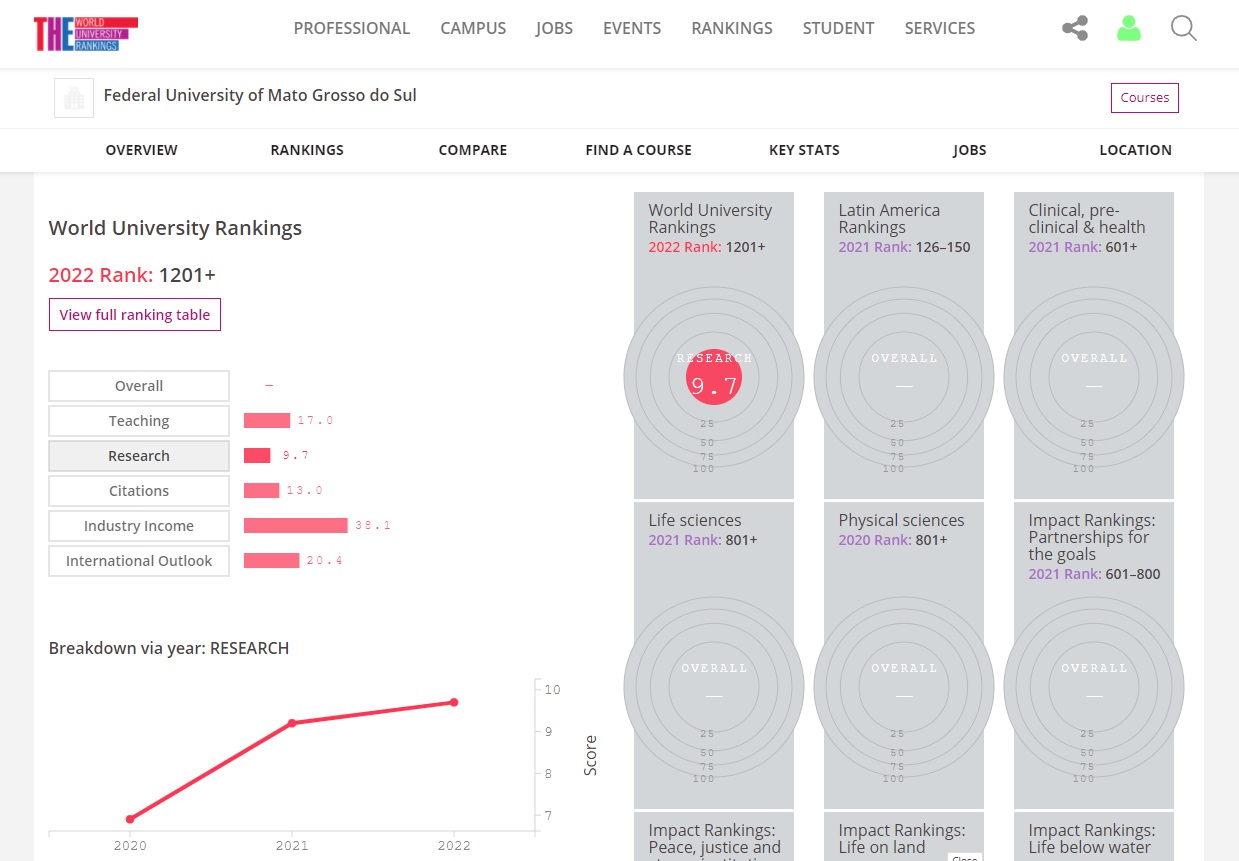This screenshot has width=1239, height=861.
Task: Open the Latin America Rankings card
Action: [x=903, y=345]
